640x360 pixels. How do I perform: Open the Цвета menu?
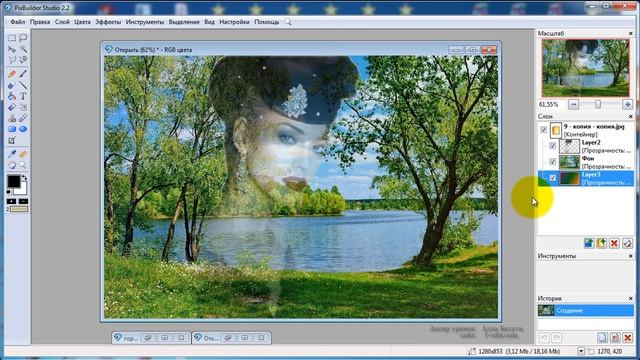click(x=82, y=22)
